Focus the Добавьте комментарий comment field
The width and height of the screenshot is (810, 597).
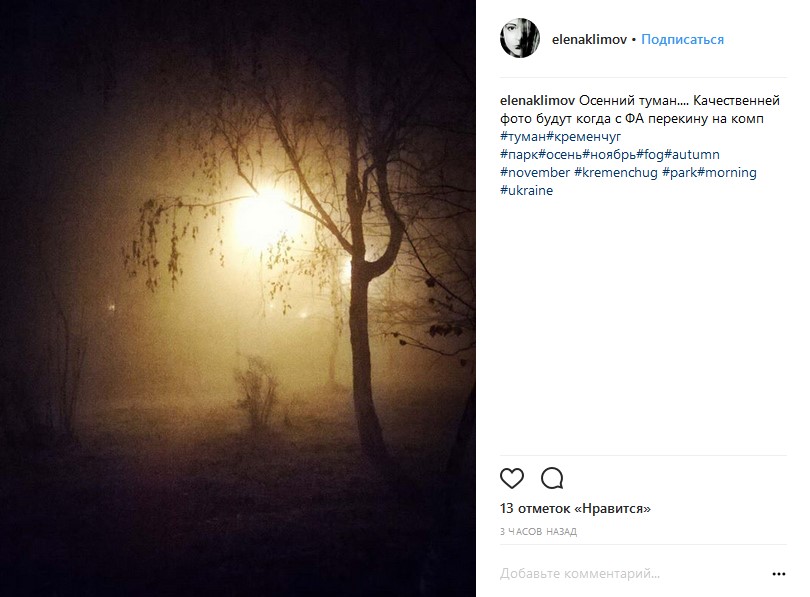pyautogui.click(x=633, y=574)
